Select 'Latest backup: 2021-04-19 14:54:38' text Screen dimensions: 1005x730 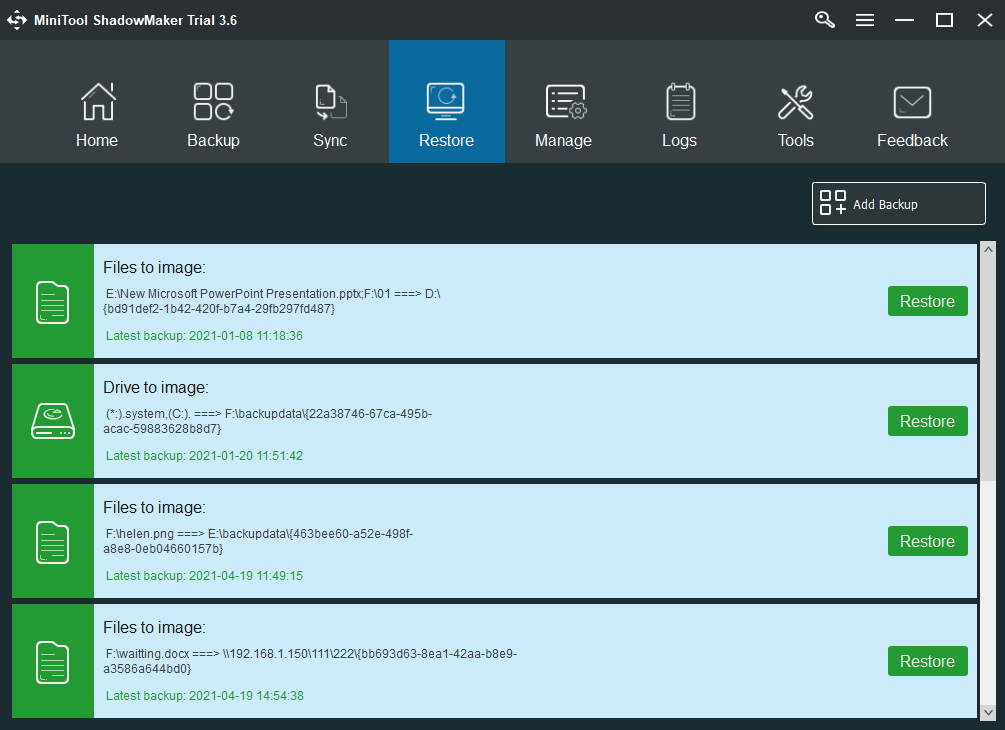click(204, 695)
